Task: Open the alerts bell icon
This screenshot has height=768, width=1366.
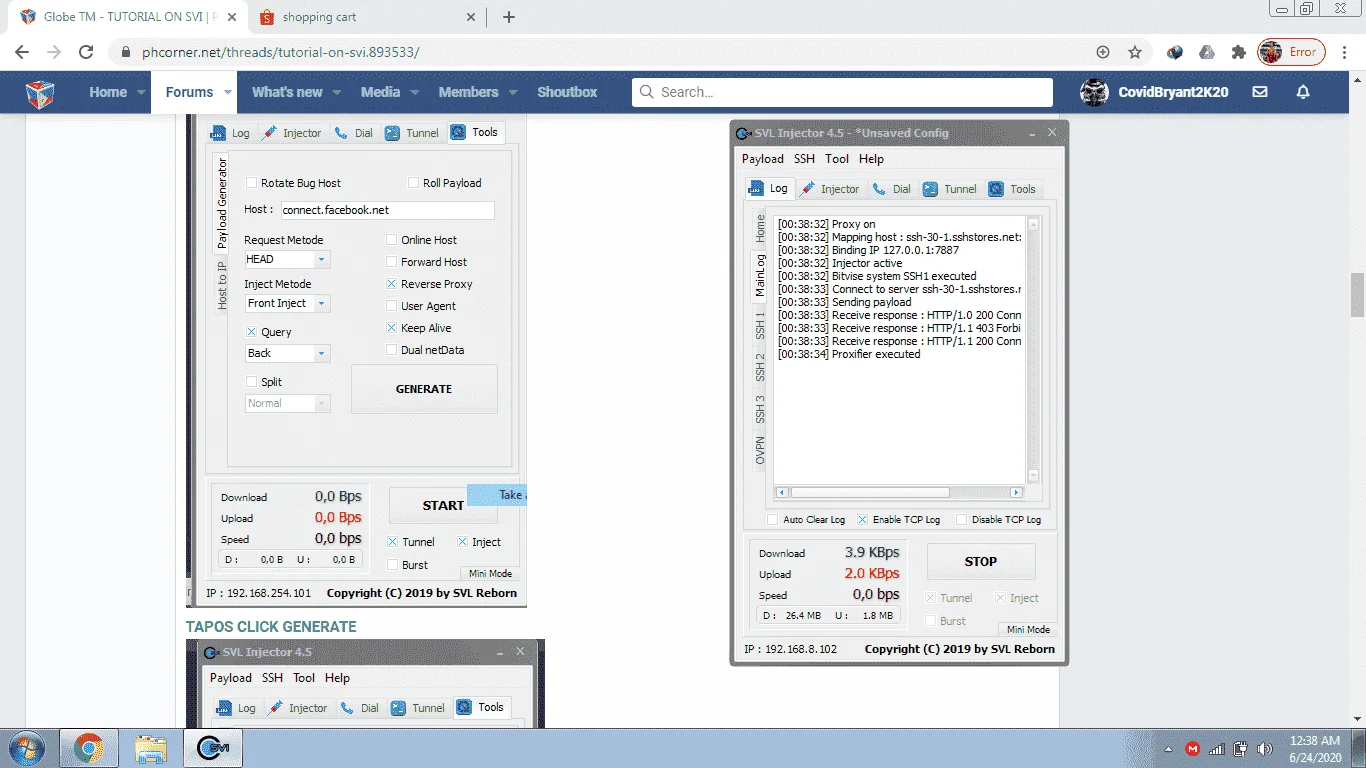Action: pyautogui.click(x=1303, y=92)
